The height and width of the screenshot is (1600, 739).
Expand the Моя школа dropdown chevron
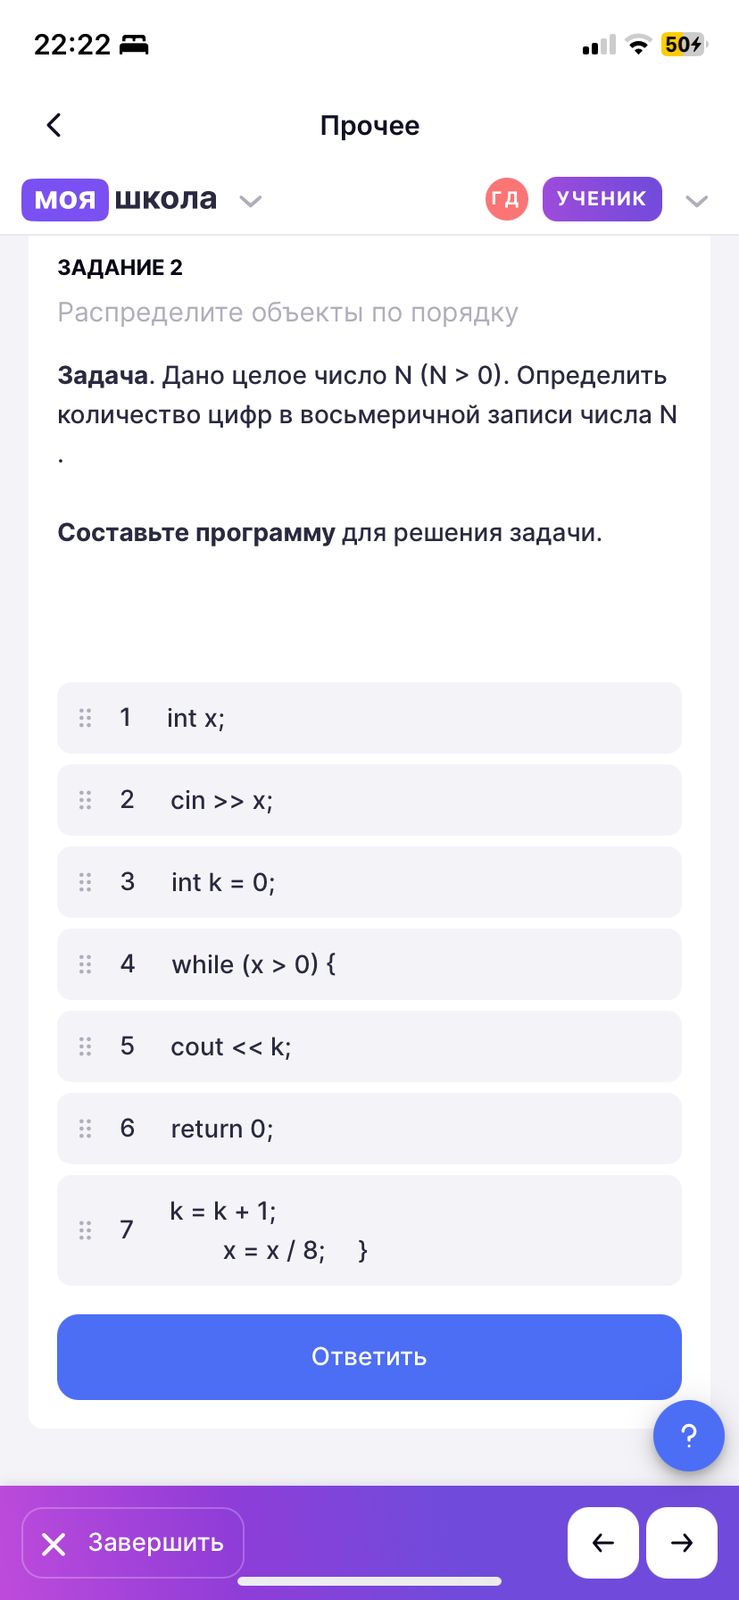(251, 201)
